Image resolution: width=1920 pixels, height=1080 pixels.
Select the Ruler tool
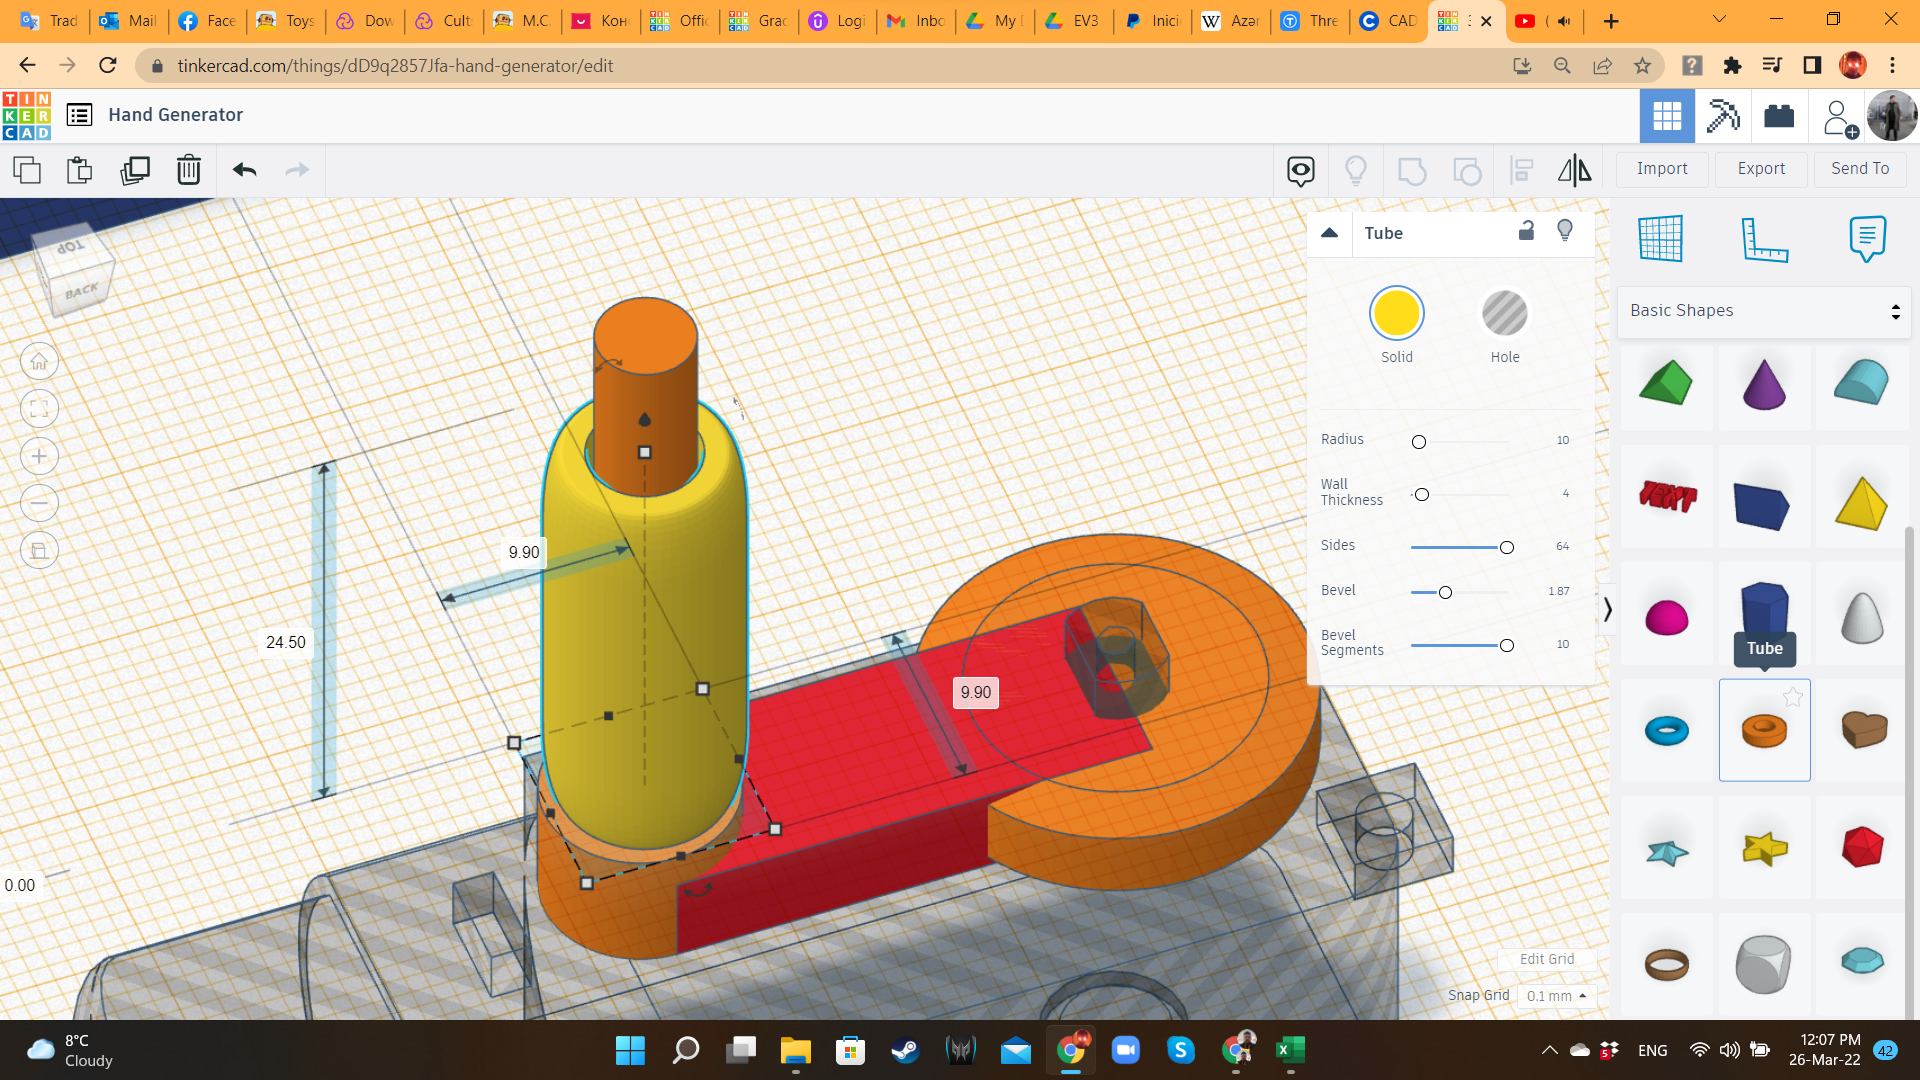[1764, 239]
